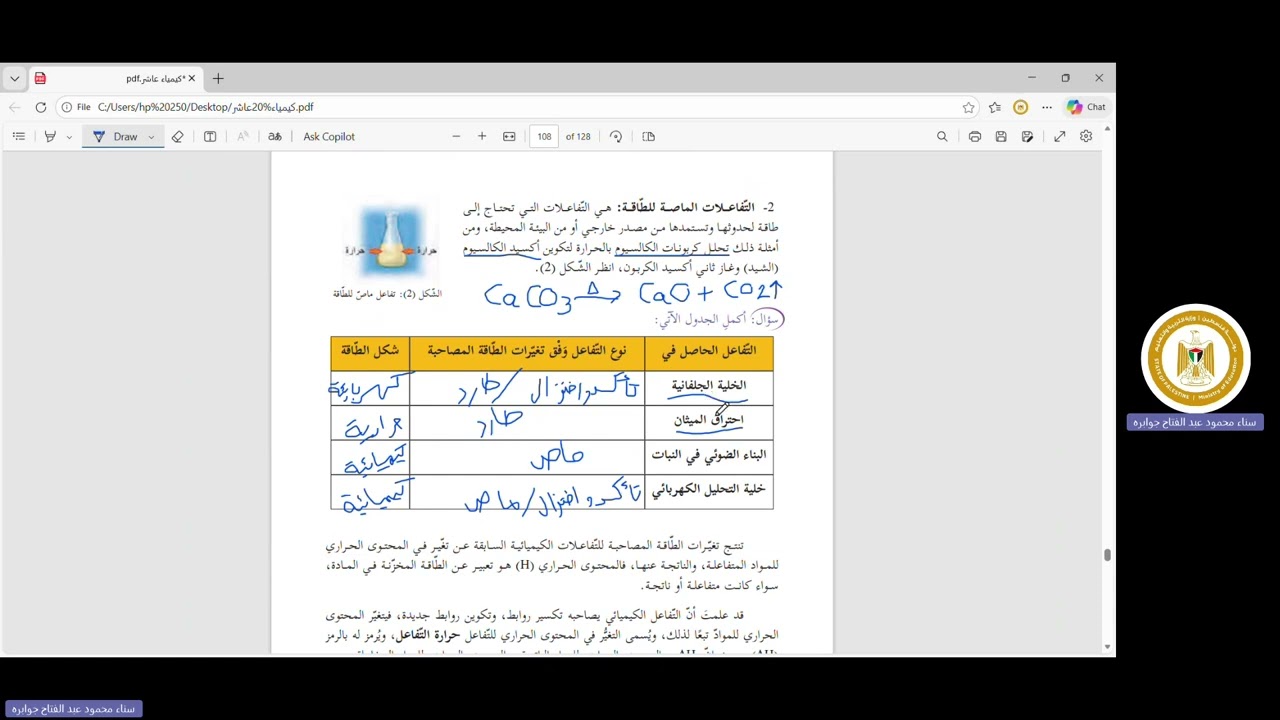
Task: Click the figure caption الشكل (2): تفاعل ماص للطاقة
Action: pyautogui.click(x=387, y=294)
